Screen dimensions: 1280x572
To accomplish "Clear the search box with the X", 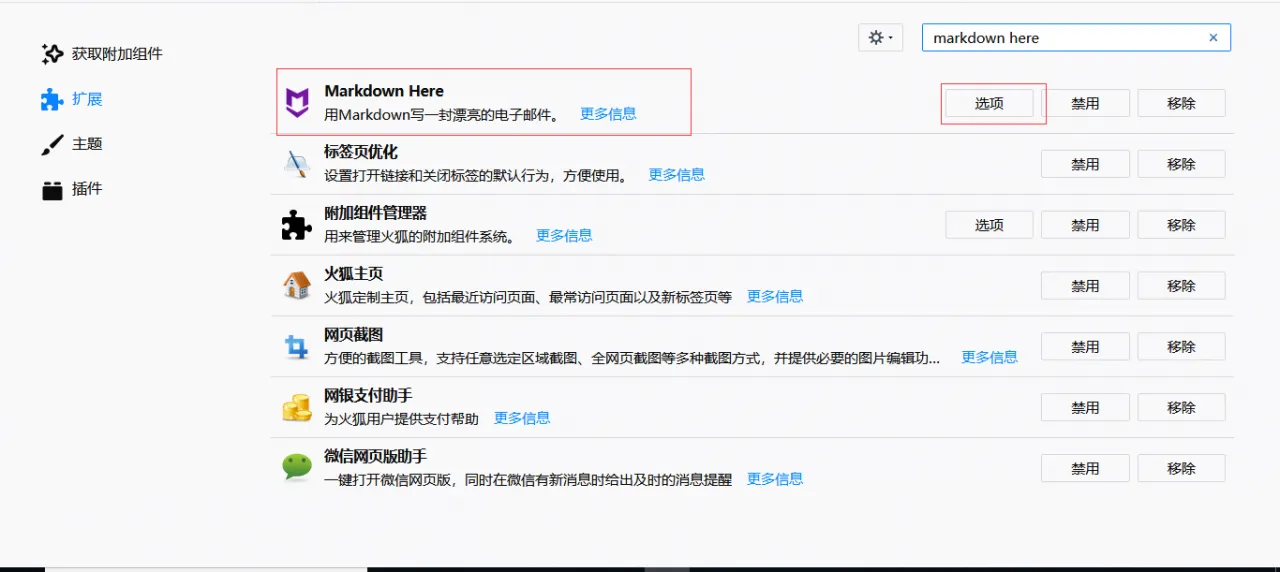I will 1213,38.
